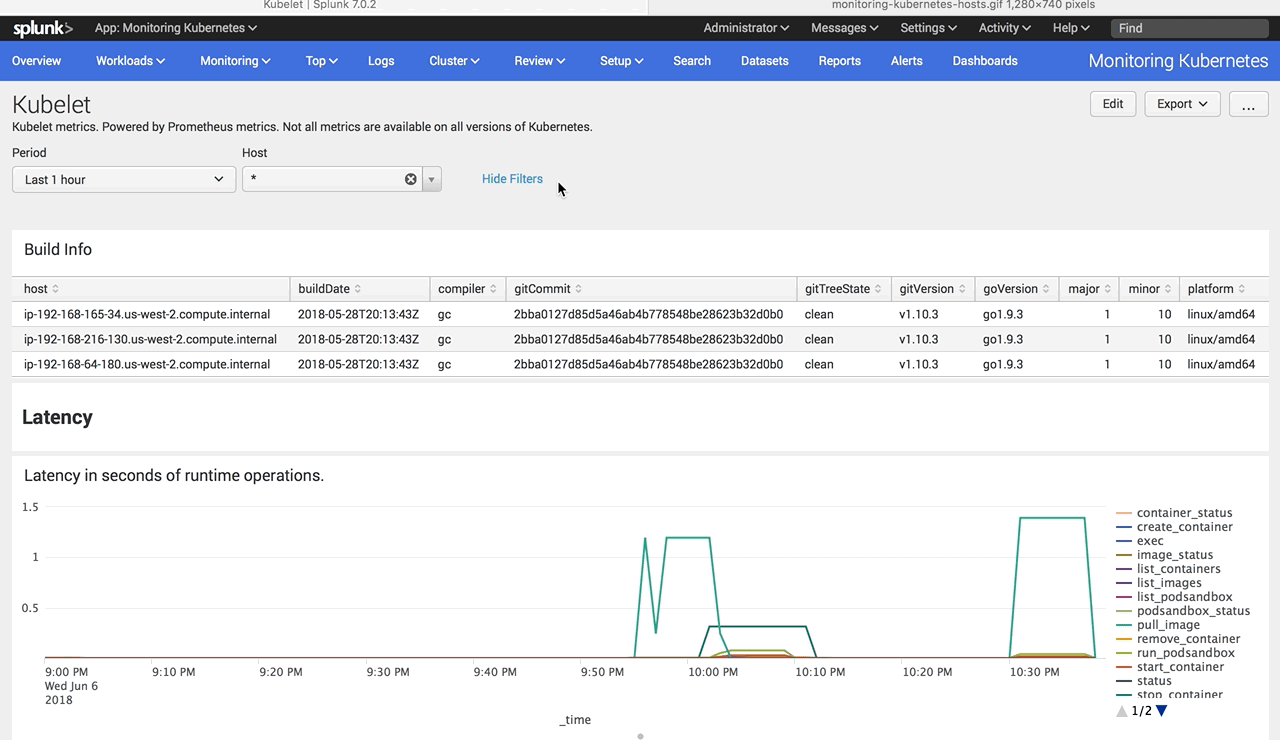Viewport: 1280px width, 740px height.
Task: Open the Alerts page
Action: point(907,61)
